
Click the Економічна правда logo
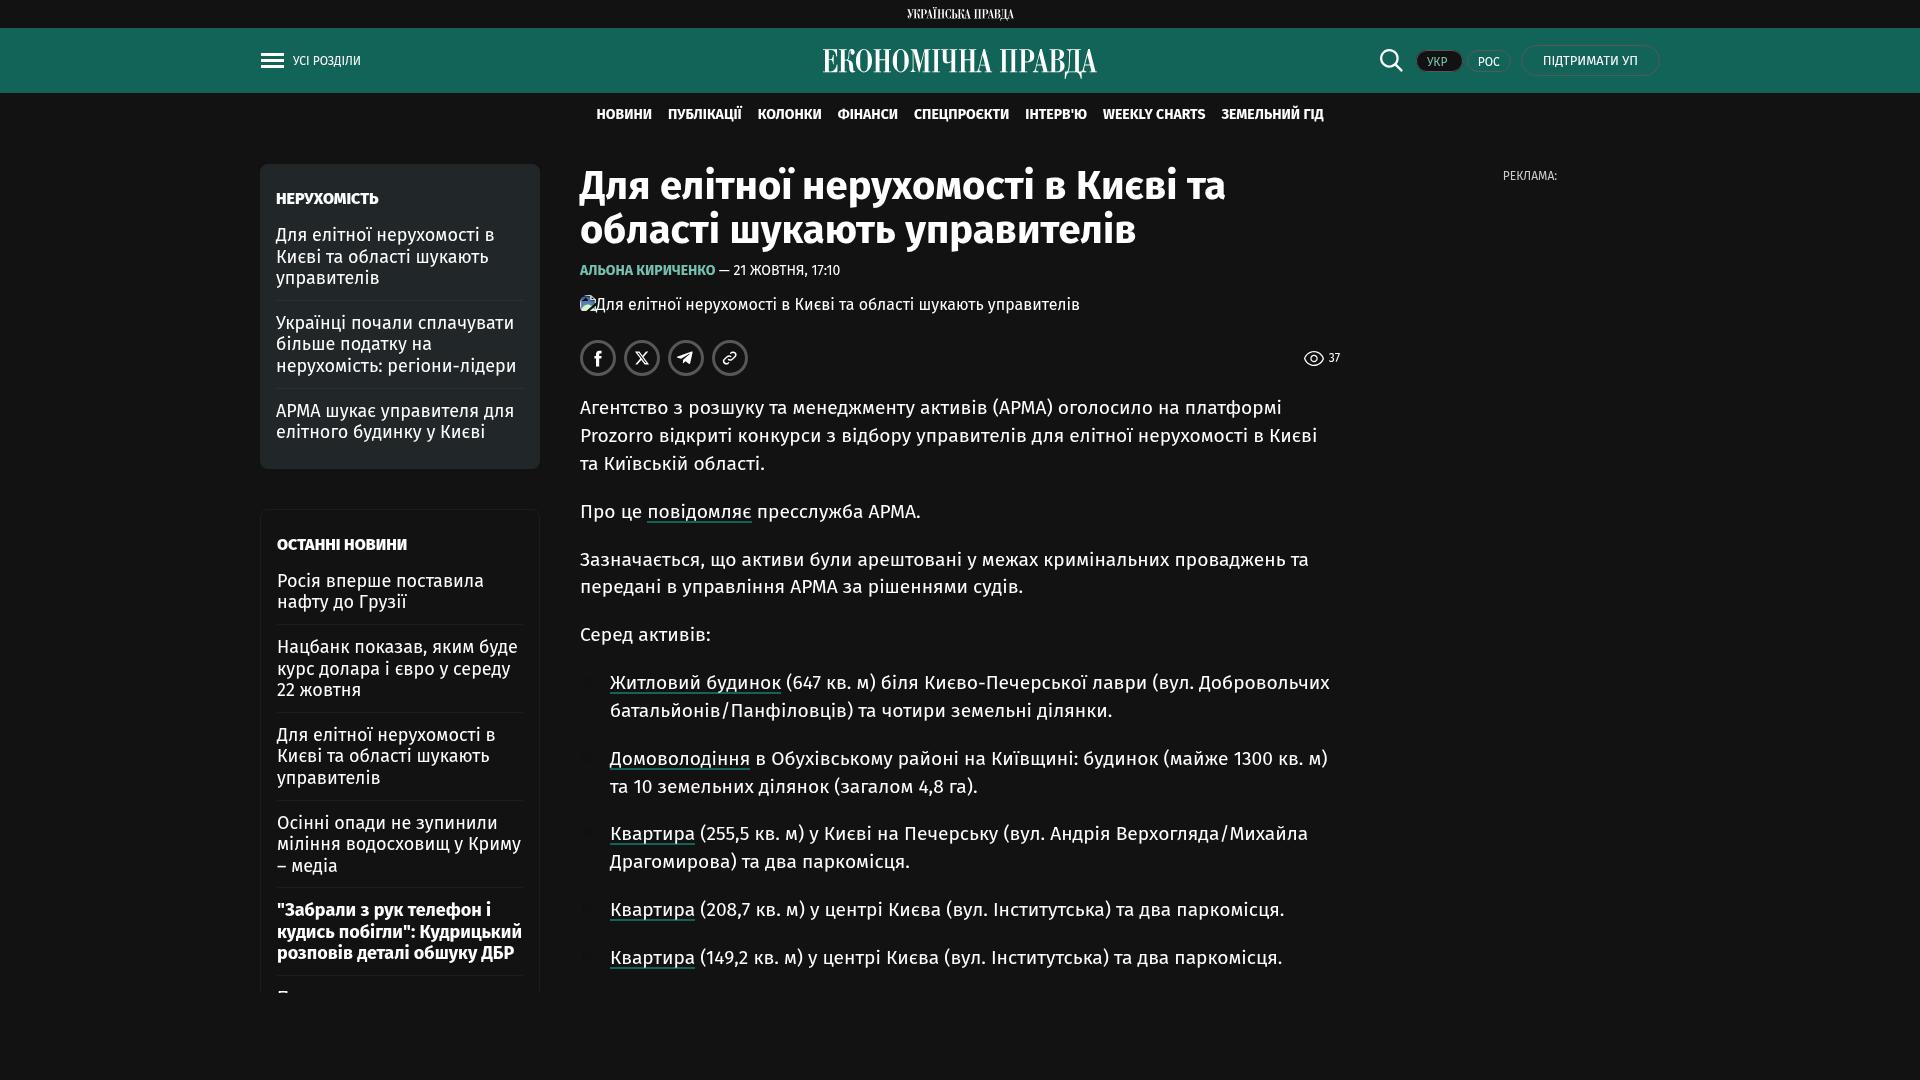coord(959,62)
